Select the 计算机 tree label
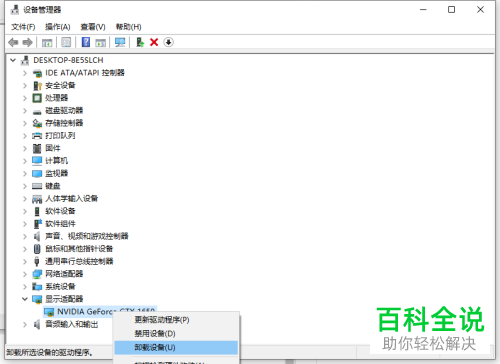Viewport: 500px width, 364px height. (57, 161)
